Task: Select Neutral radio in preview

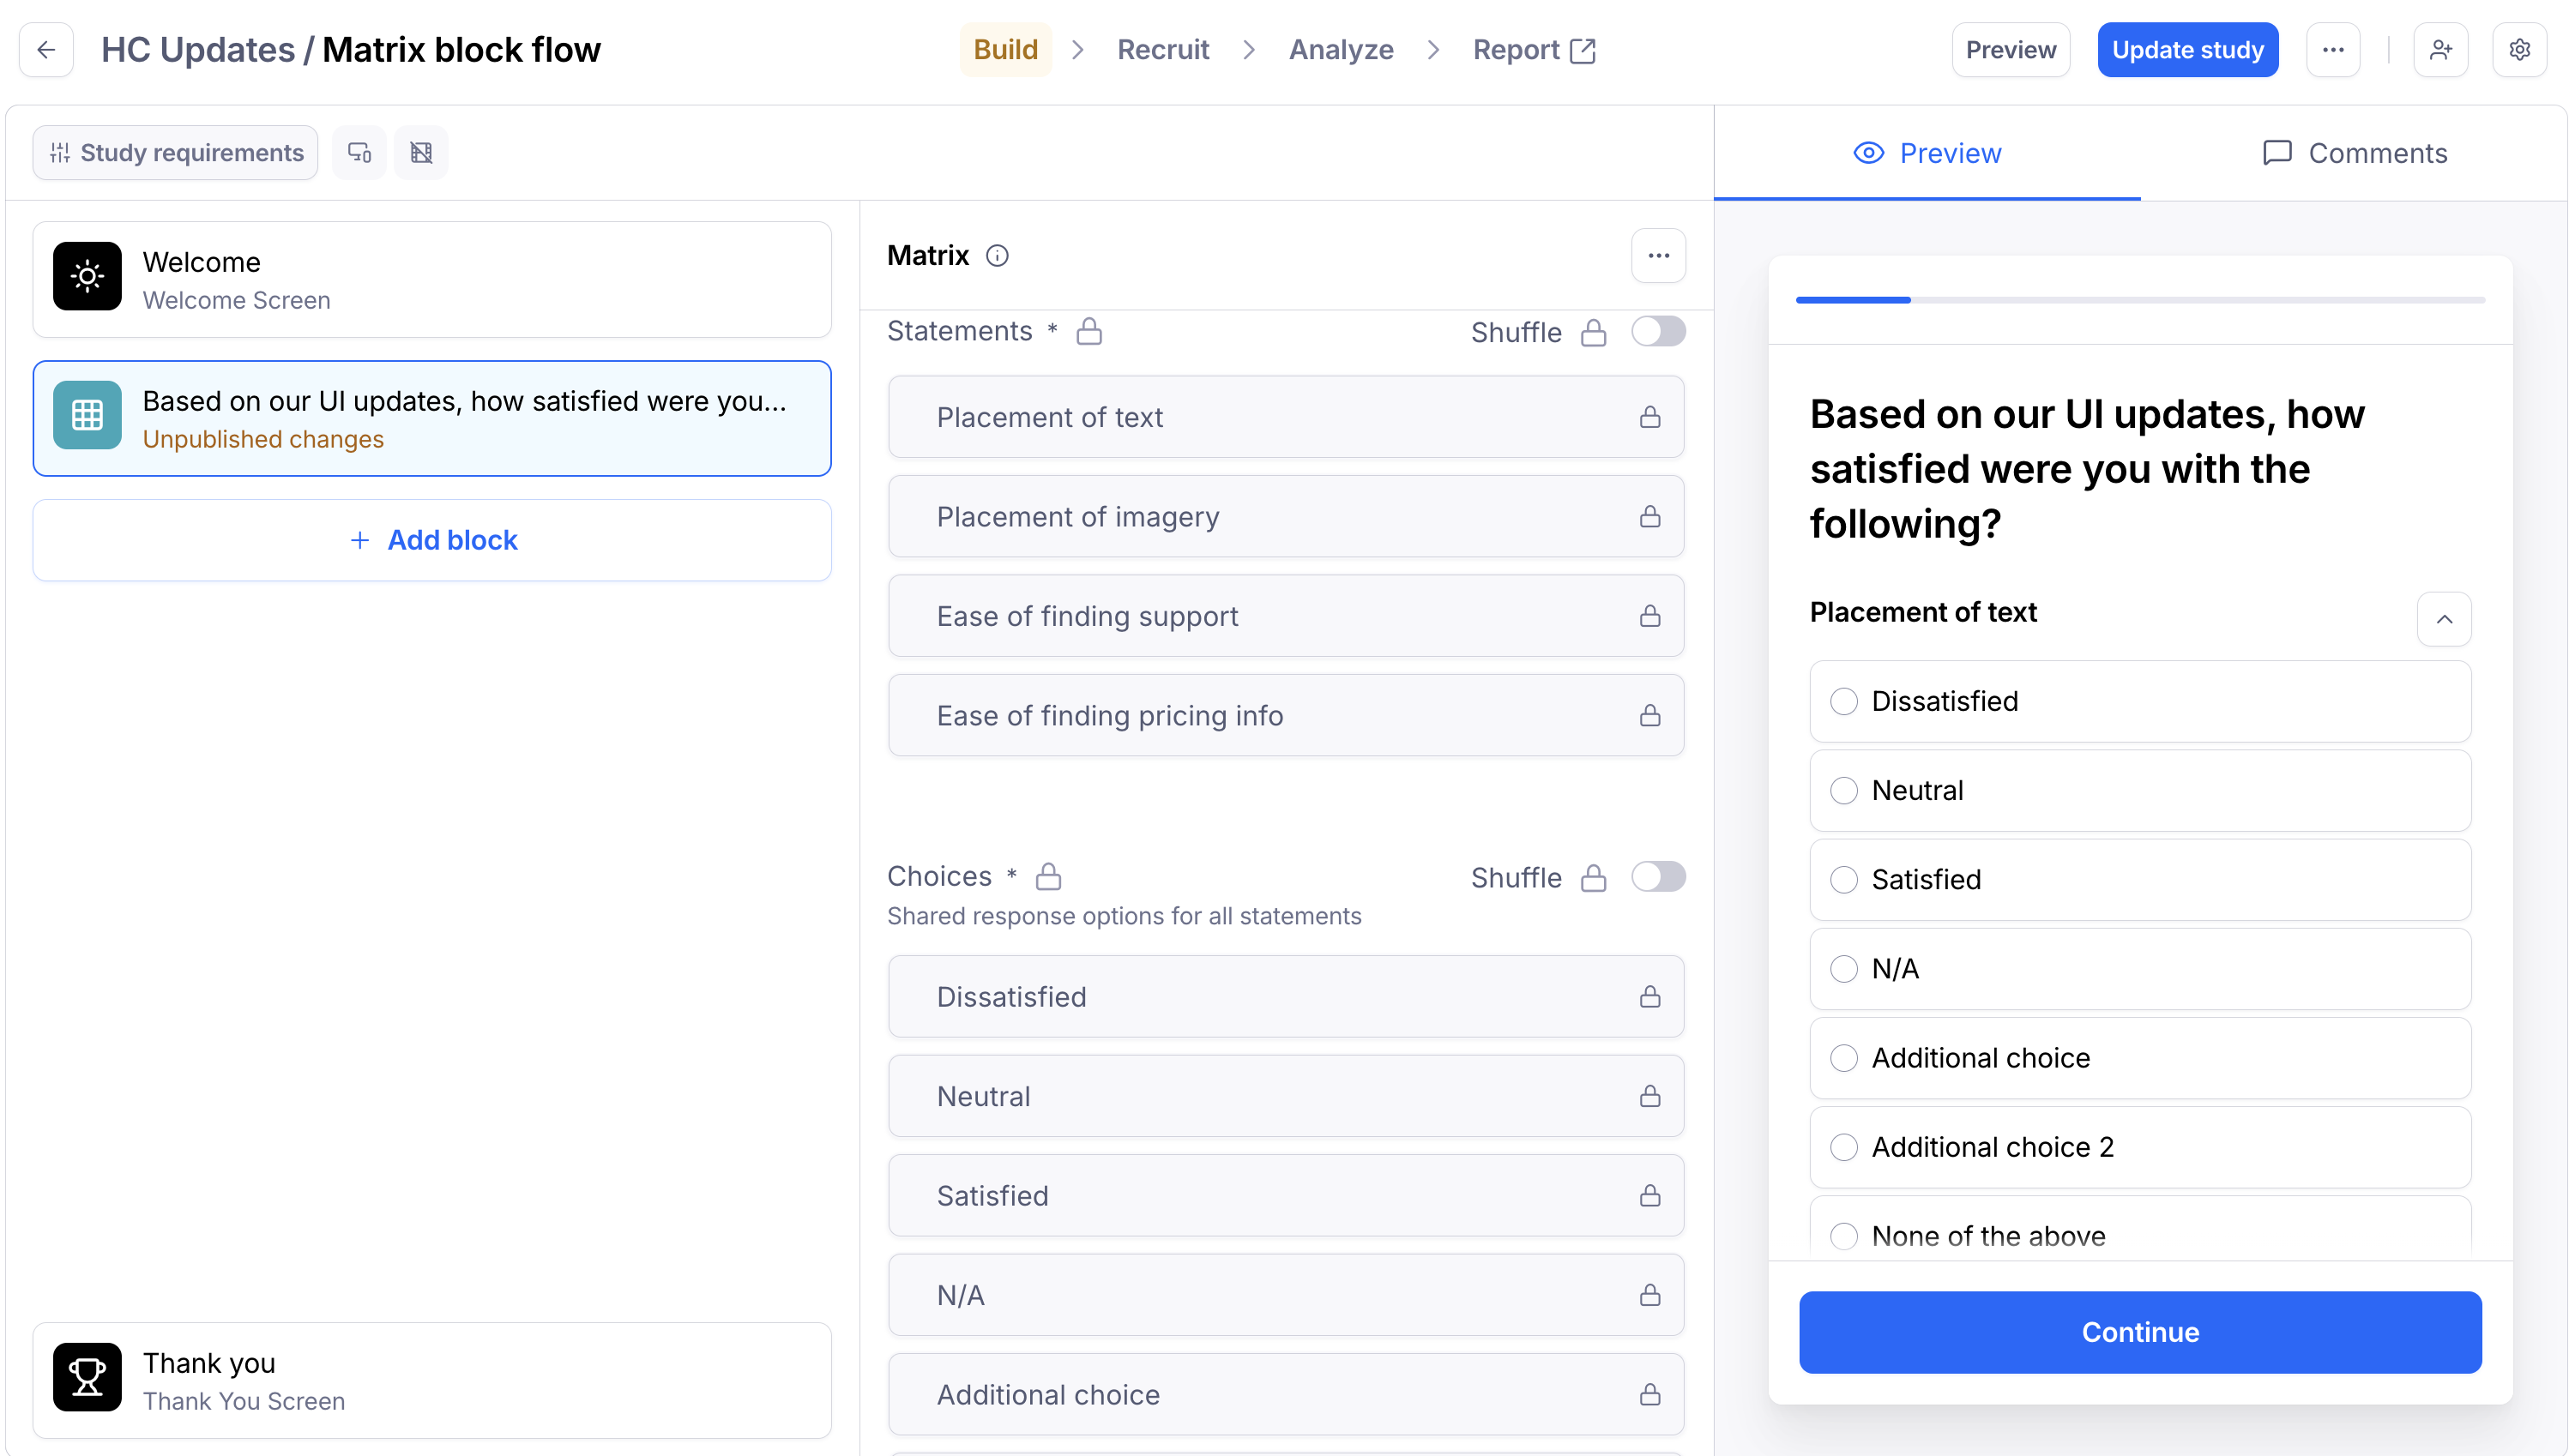Action: pos(1843,790)
